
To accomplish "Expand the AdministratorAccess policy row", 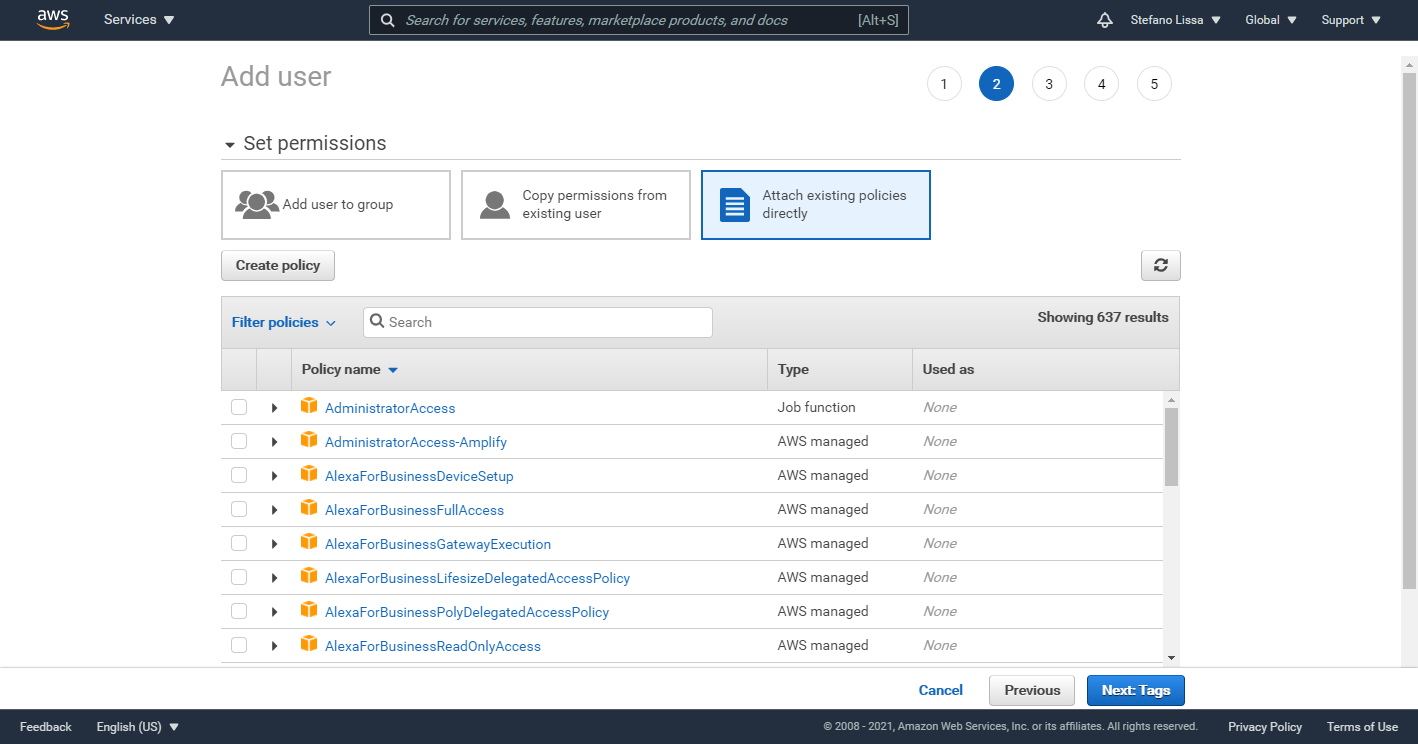I will pos(274,408).
